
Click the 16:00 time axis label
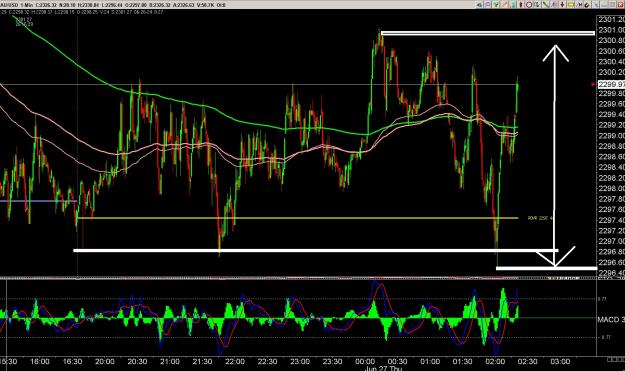pos(39,361)
